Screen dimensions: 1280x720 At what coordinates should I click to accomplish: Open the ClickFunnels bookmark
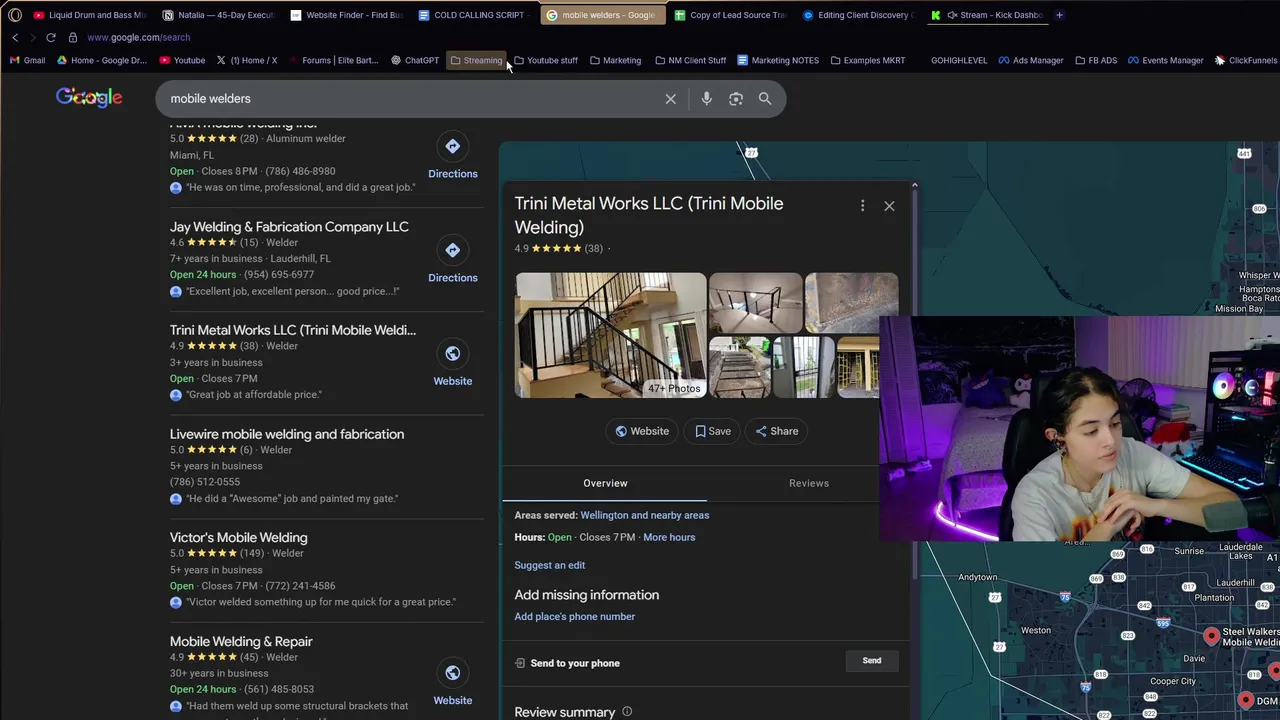pos(1246,60)
